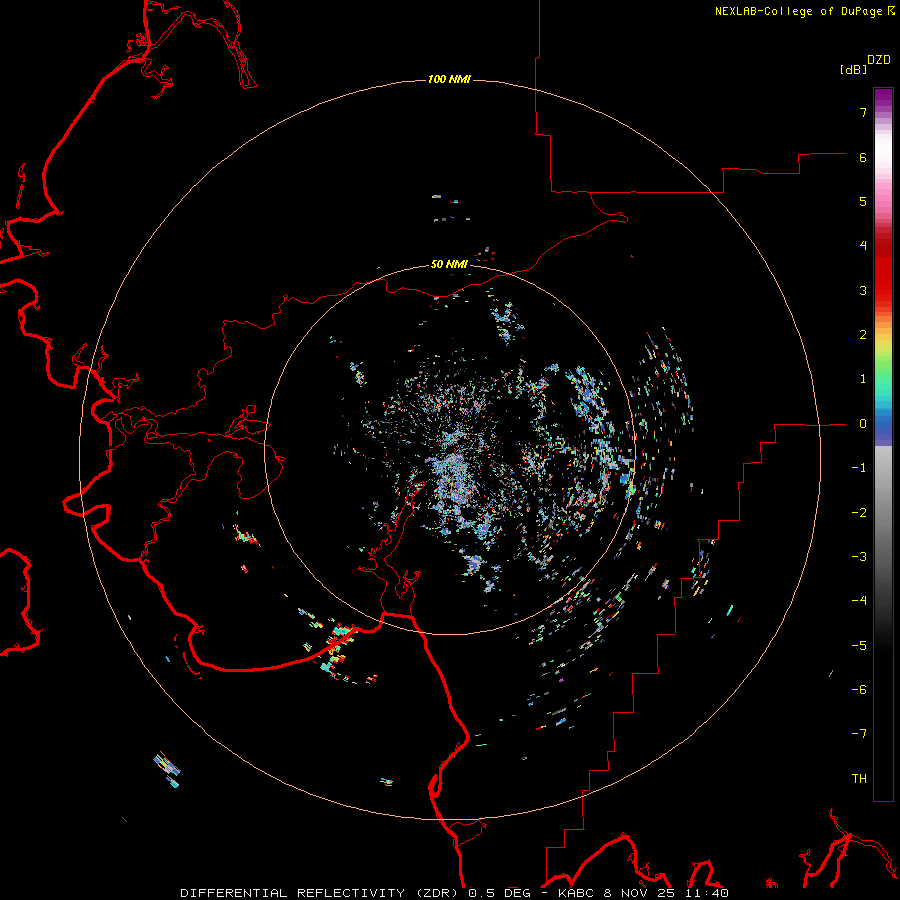The height and width of the screenshot is (900, 900).
Task: Click the -1 value on the color scale
Action: 859,468
